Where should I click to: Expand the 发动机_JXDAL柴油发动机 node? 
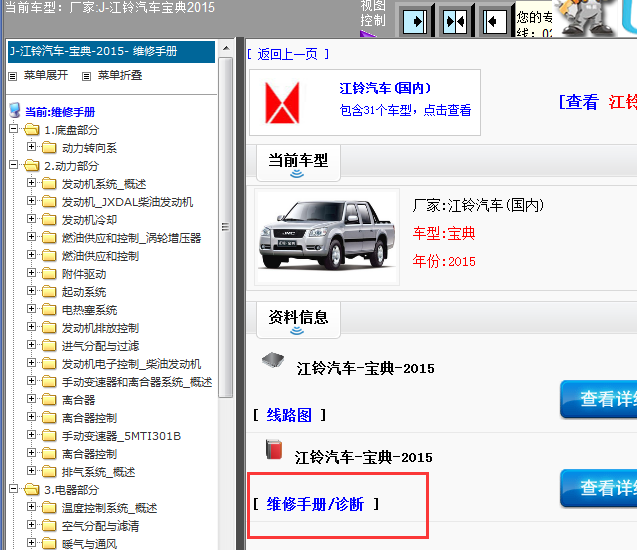point(31,200)
